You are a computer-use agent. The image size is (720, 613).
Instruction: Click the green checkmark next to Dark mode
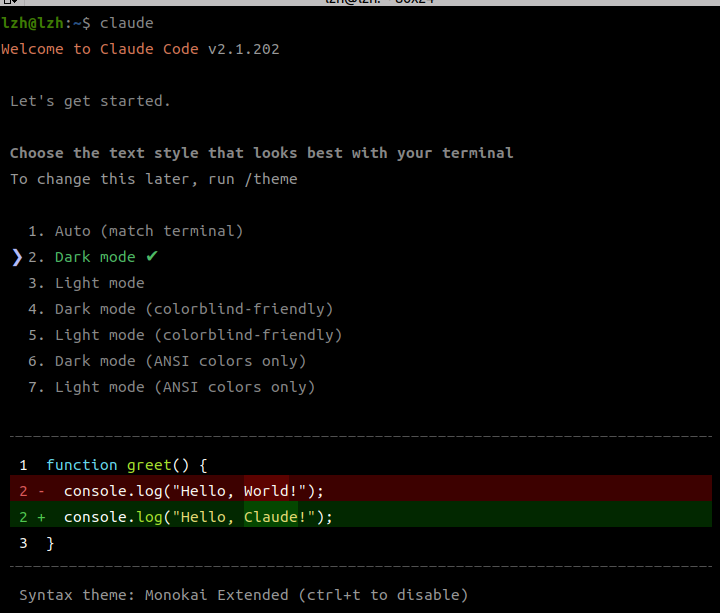(152, 256)
